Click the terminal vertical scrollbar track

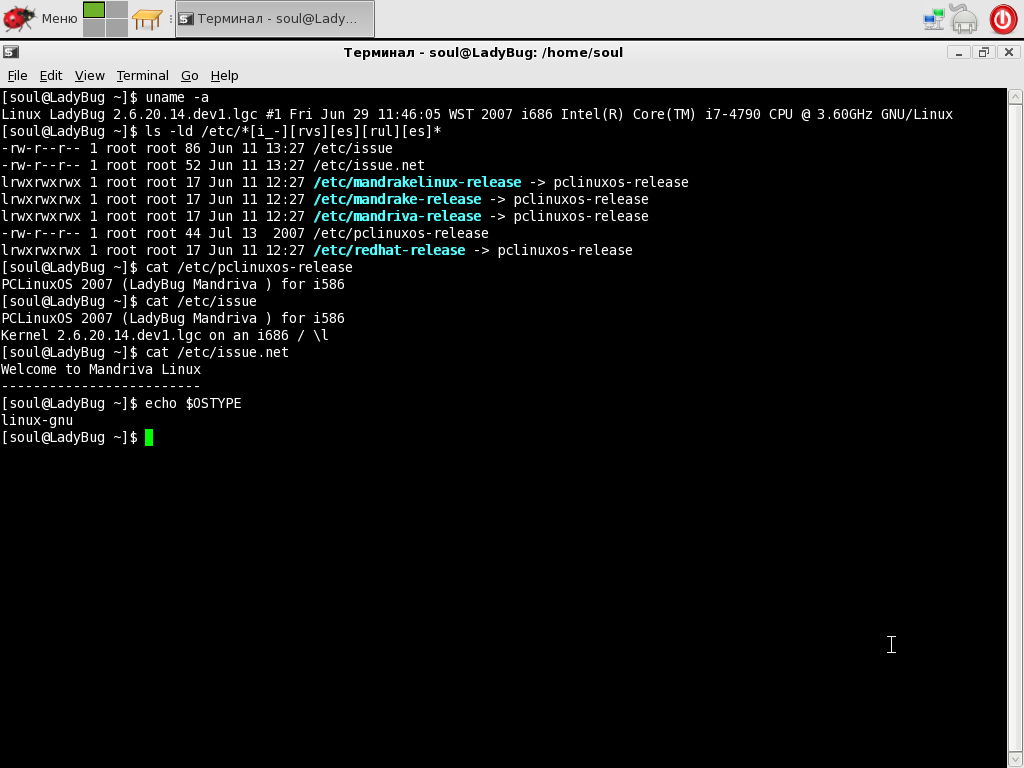(x=1016, y=428)
